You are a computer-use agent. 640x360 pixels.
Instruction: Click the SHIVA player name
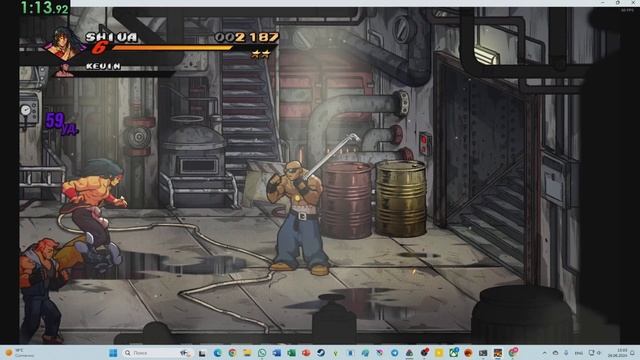click(x=111, y=37)
